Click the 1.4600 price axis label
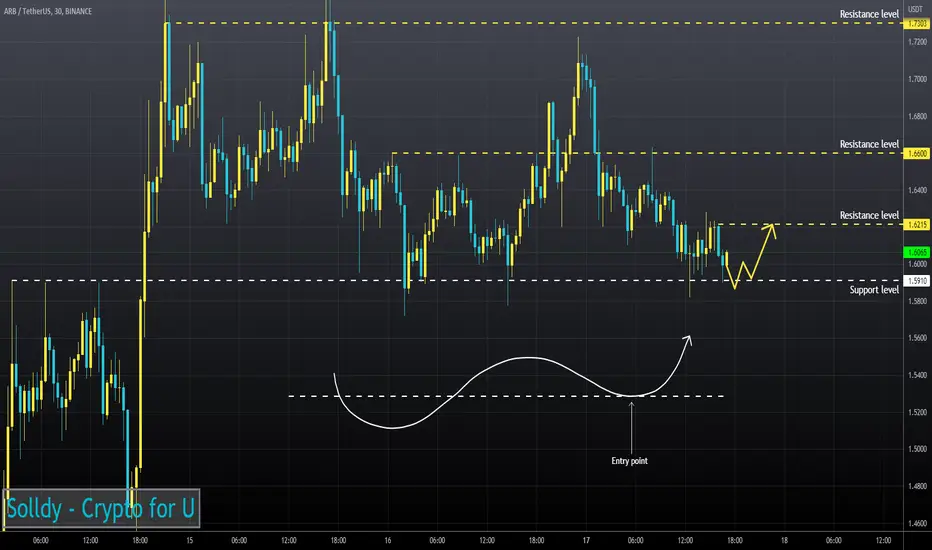This screenshot has height=550, width=932. 917,523
